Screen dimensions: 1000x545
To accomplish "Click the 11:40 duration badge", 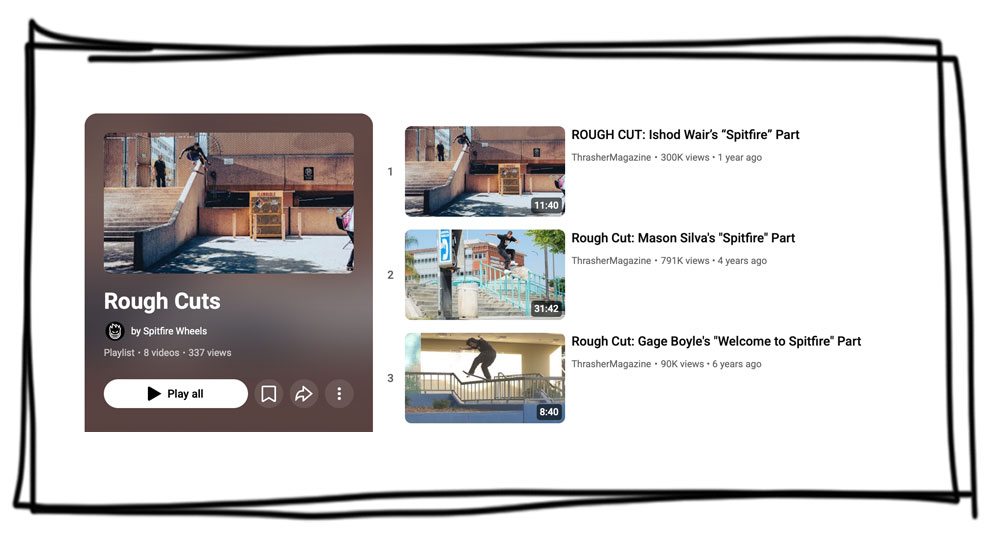I will coord(546,206).
